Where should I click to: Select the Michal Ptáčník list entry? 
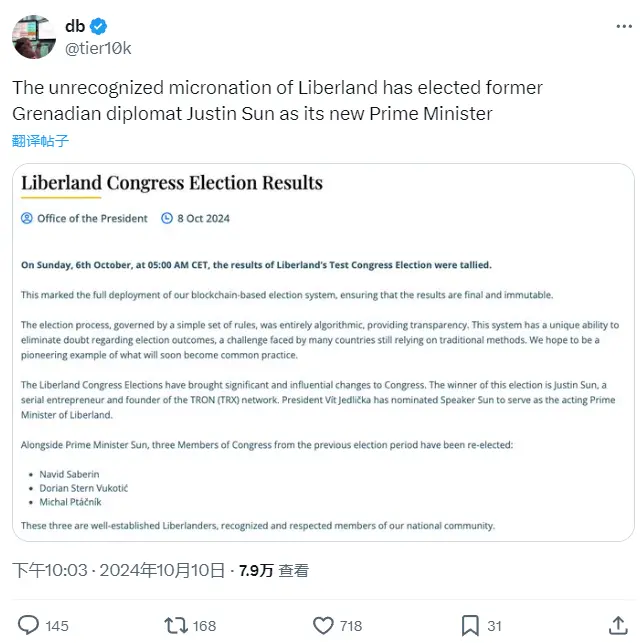72,501
